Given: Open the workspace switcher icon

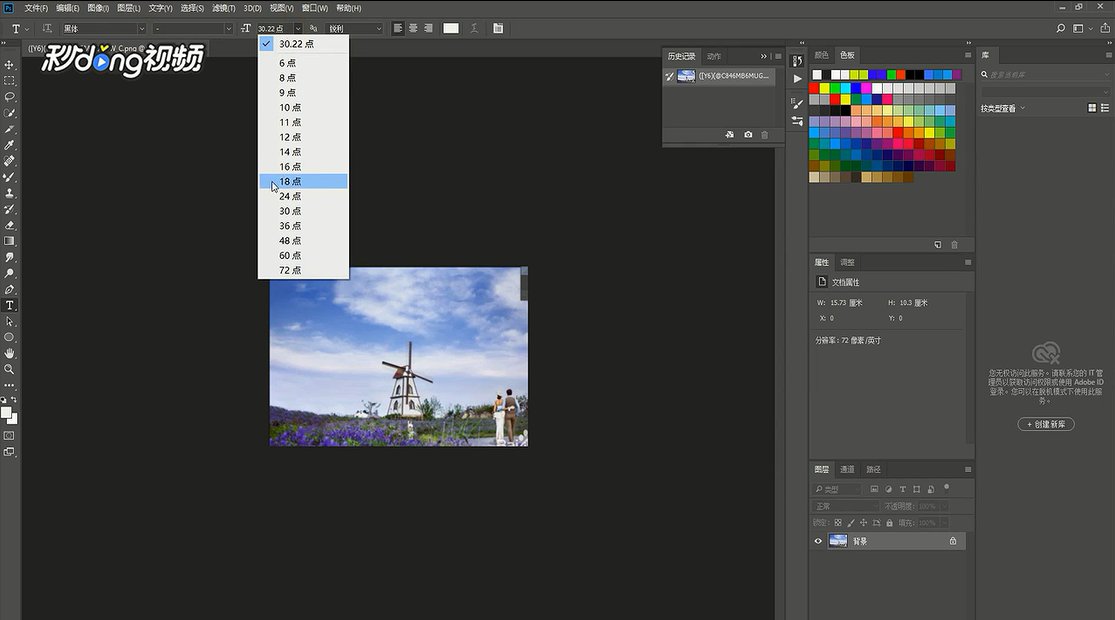Looking at the screenshot, I should pyautogui.click(x=1082, y=28).
